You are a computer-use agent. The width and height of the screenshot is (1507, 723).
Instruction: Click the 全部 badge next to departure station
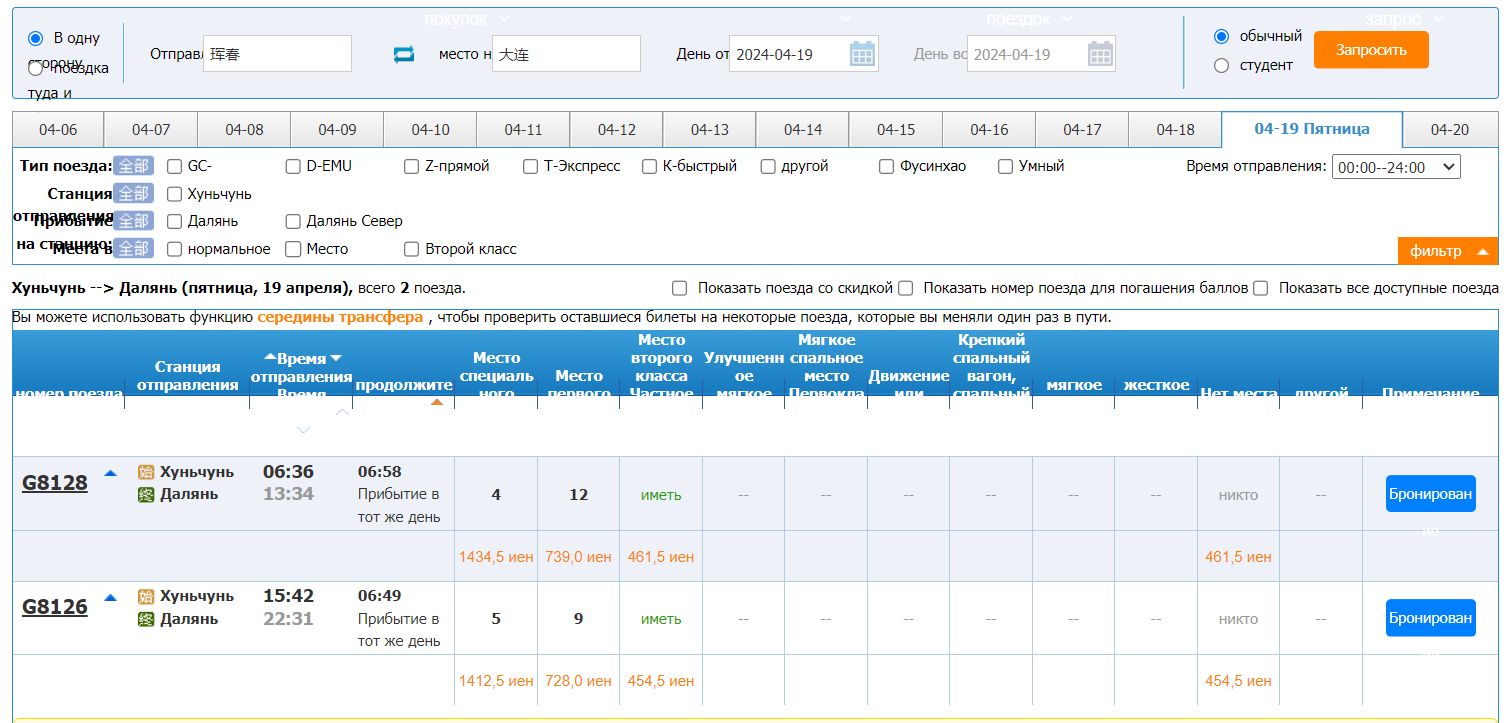tap(133, 194)
